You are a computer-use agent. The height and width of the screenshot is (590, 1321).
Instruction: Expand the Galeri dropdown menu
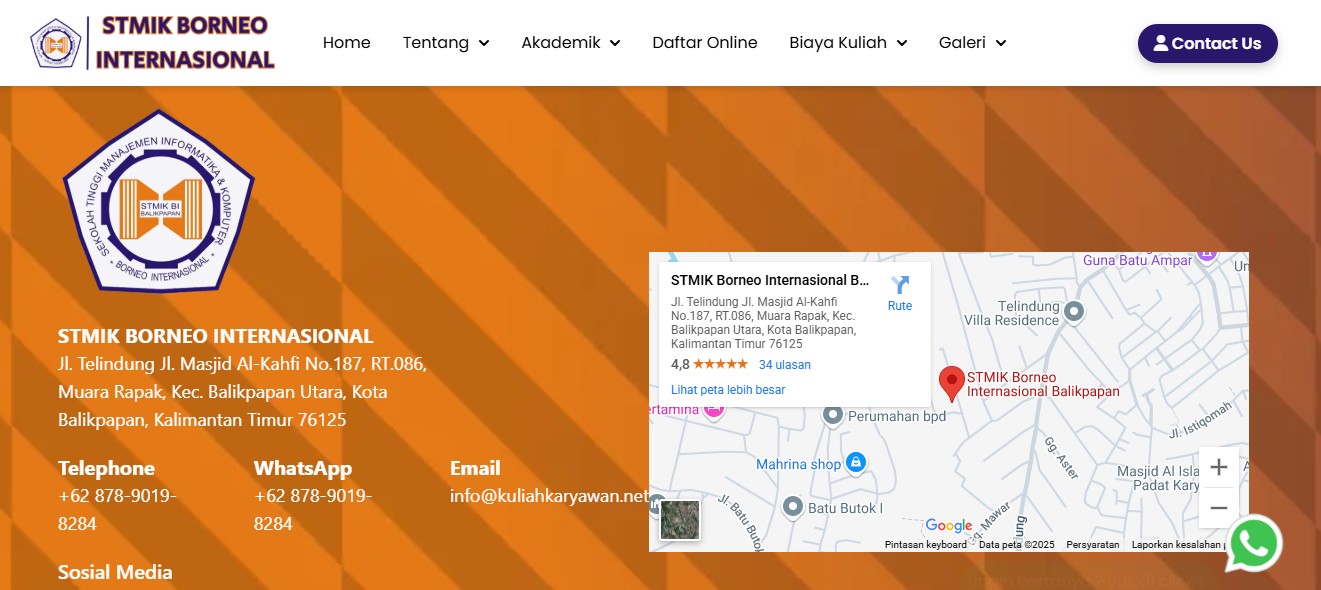[x=972, y=43]
